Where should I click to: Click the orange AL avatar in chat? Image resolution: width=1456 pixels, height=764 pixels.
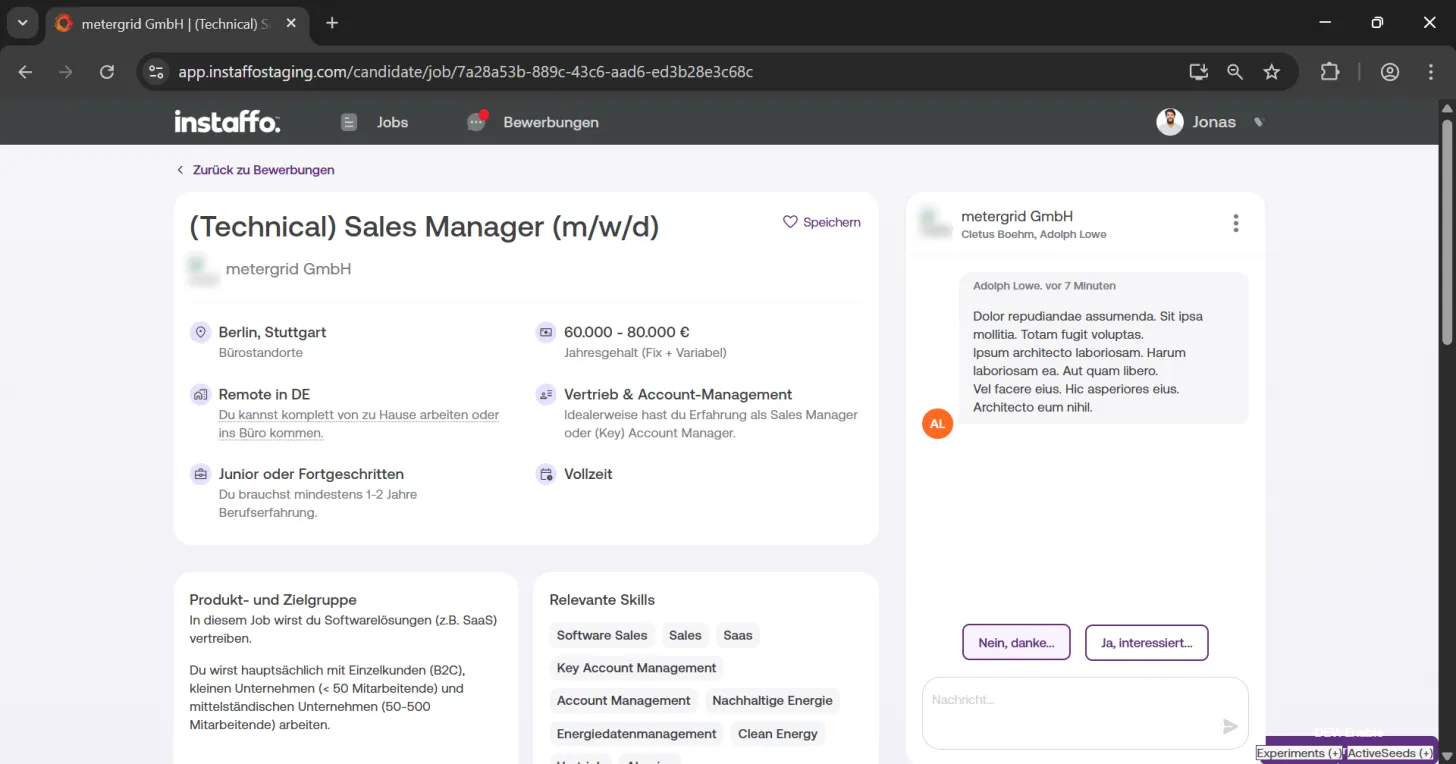click(x=937, y=424)
